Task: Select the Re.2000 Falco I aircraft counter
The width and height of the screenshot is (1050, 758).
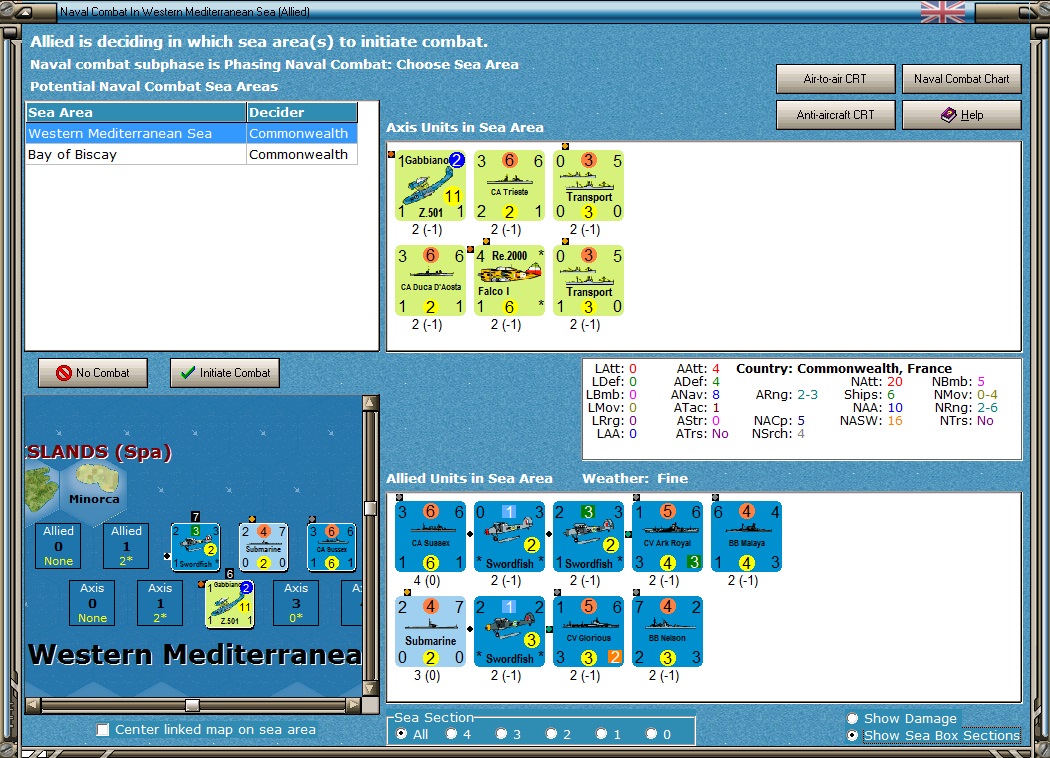Action: coord(509,281)
